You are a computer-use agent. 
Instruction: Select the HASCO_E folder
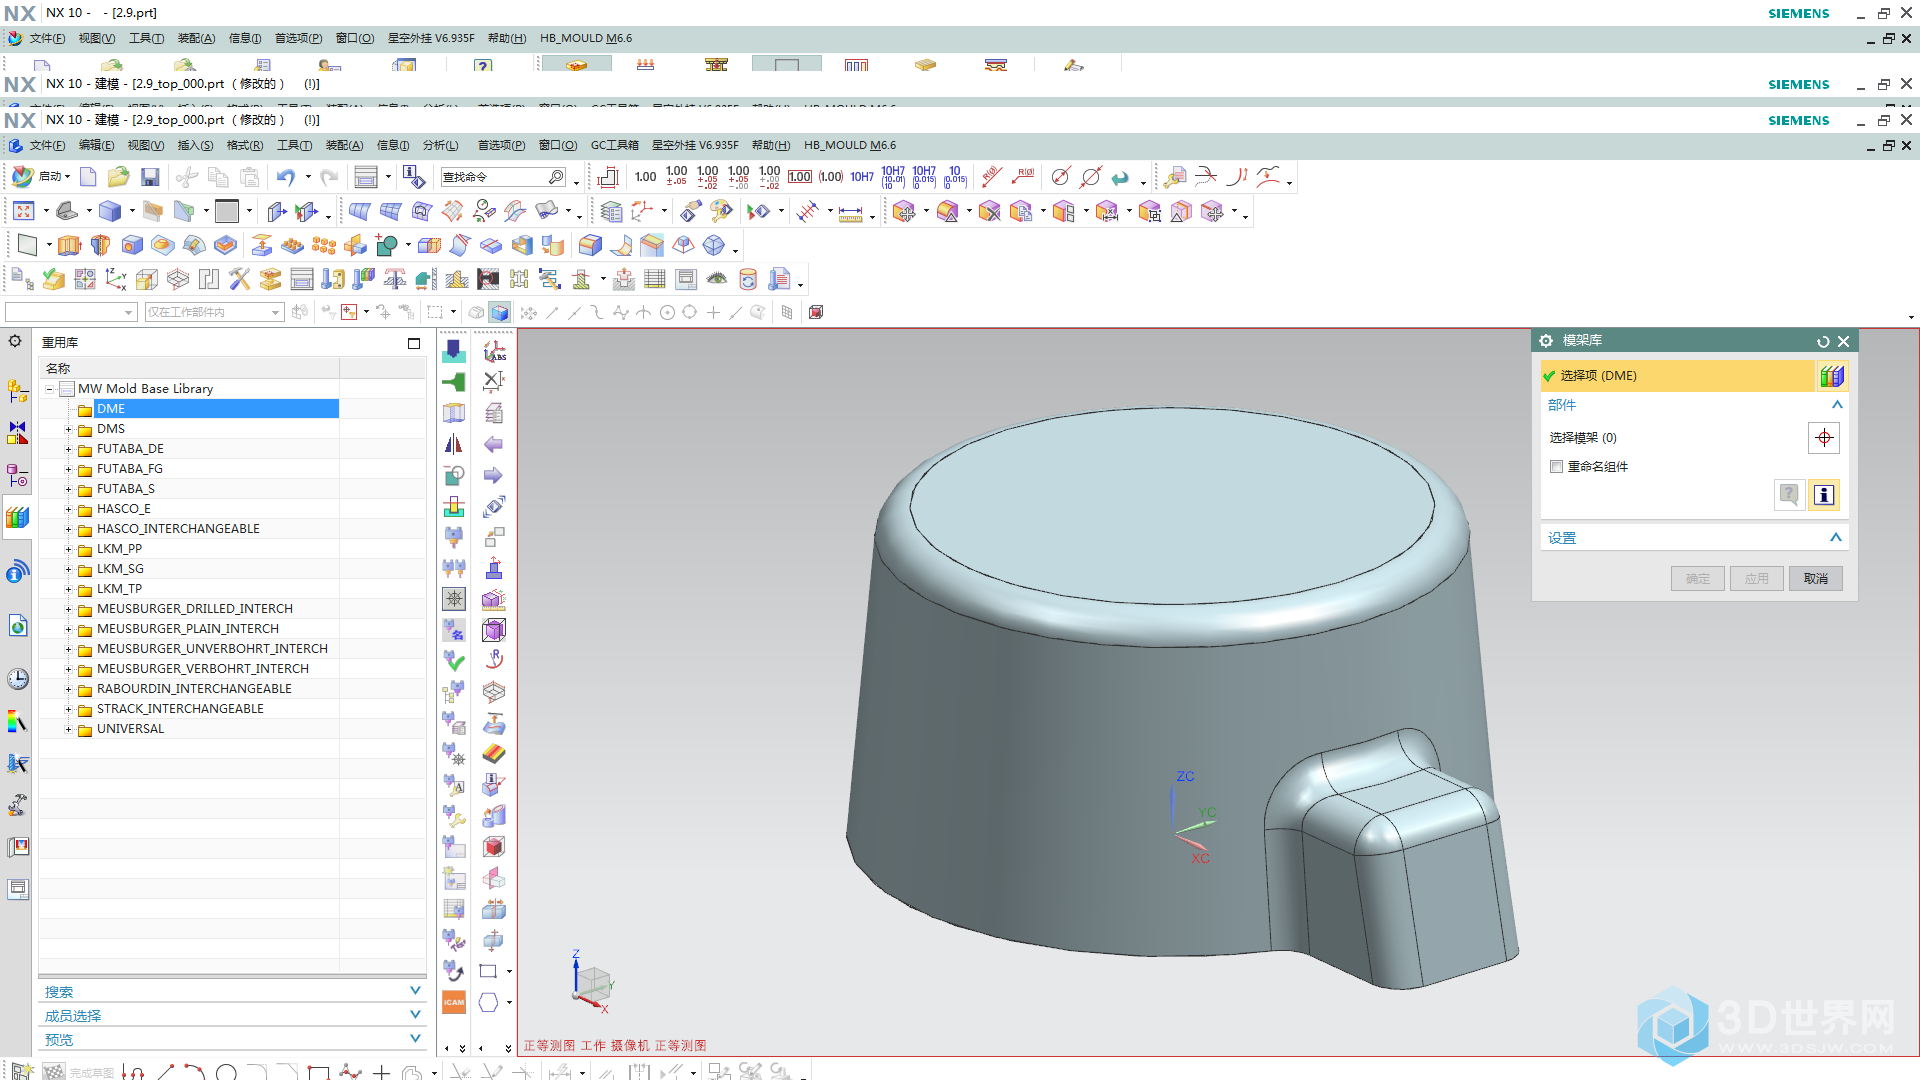[x=124, y=509]
